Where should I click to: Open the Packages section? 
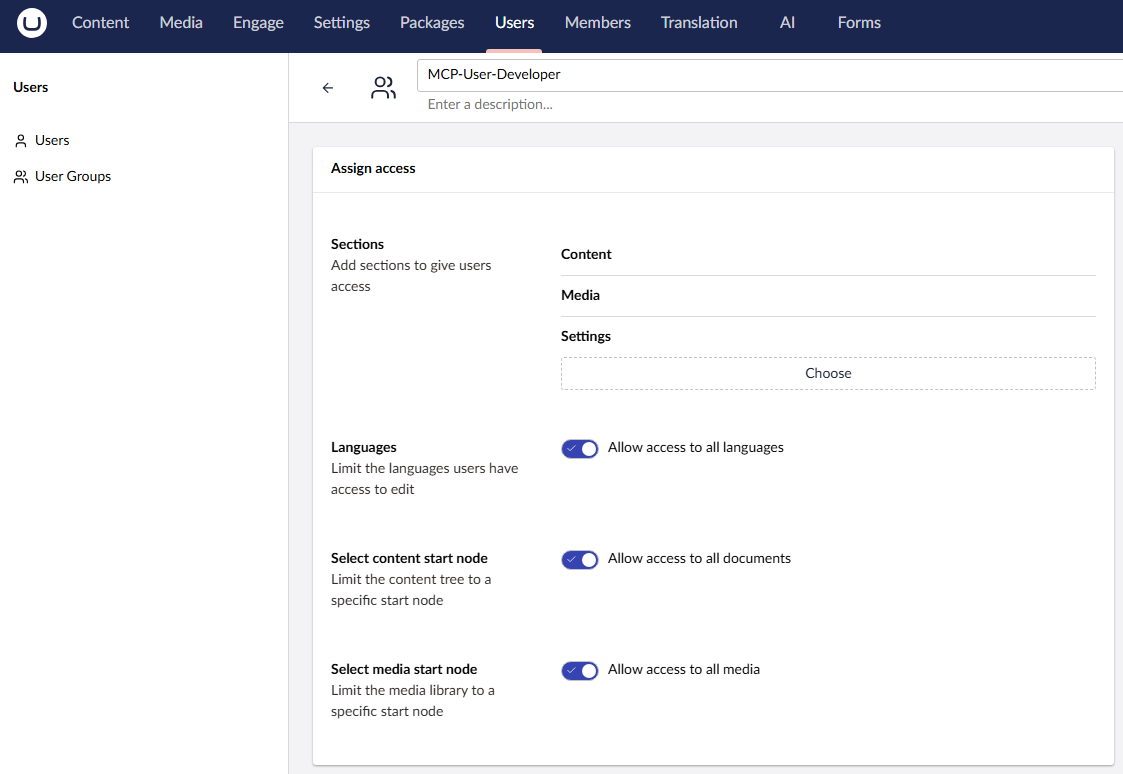click(432, 23)
